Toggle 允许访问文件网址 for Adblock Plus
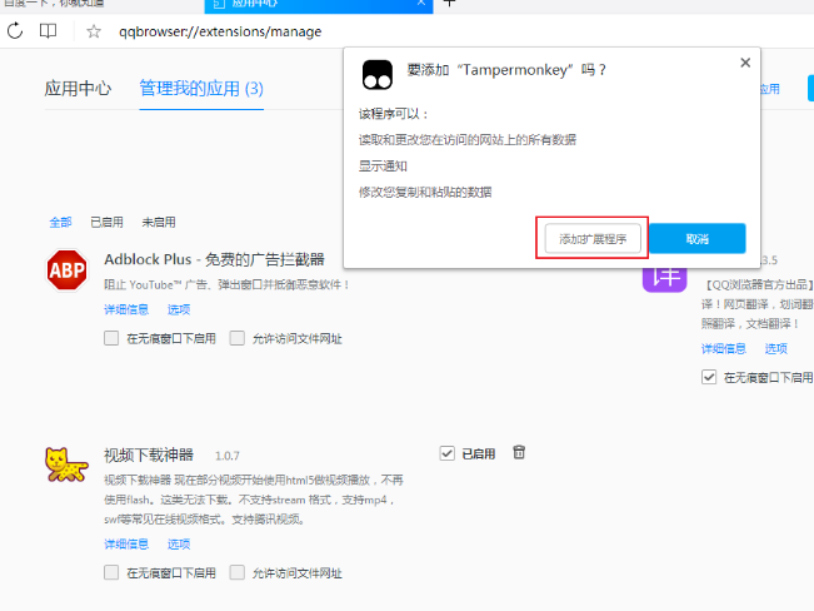Image resolution: width=814 pixels, height=611 pixels. click(237, 338)
